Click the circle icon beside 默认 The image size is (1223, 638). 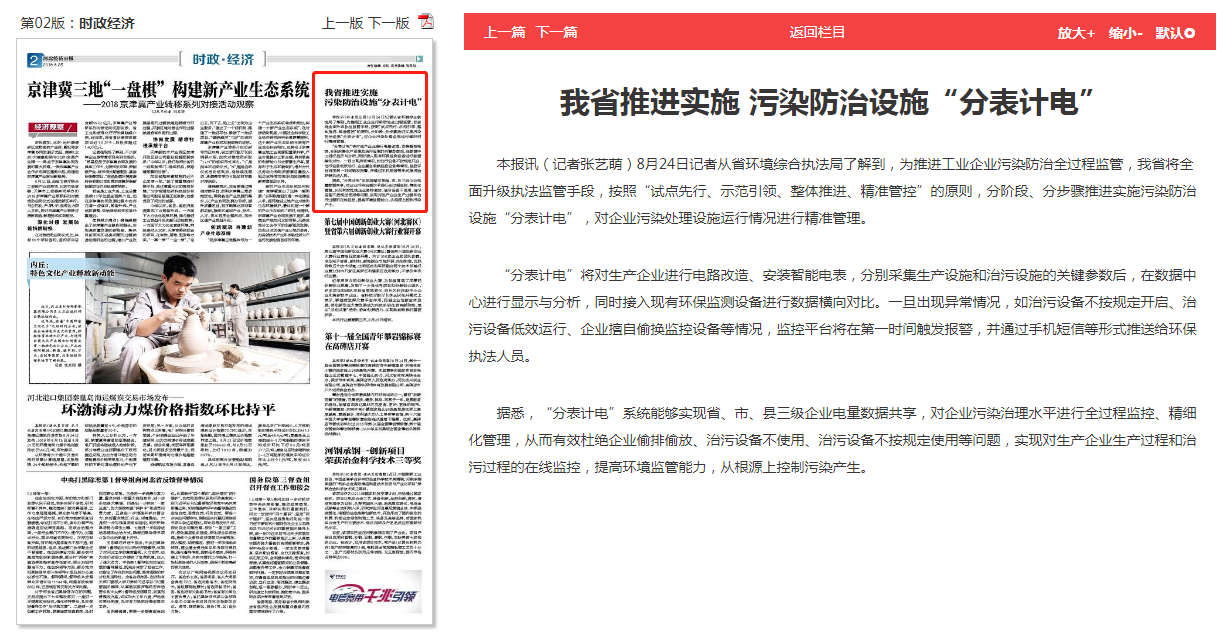point(1190,33)
